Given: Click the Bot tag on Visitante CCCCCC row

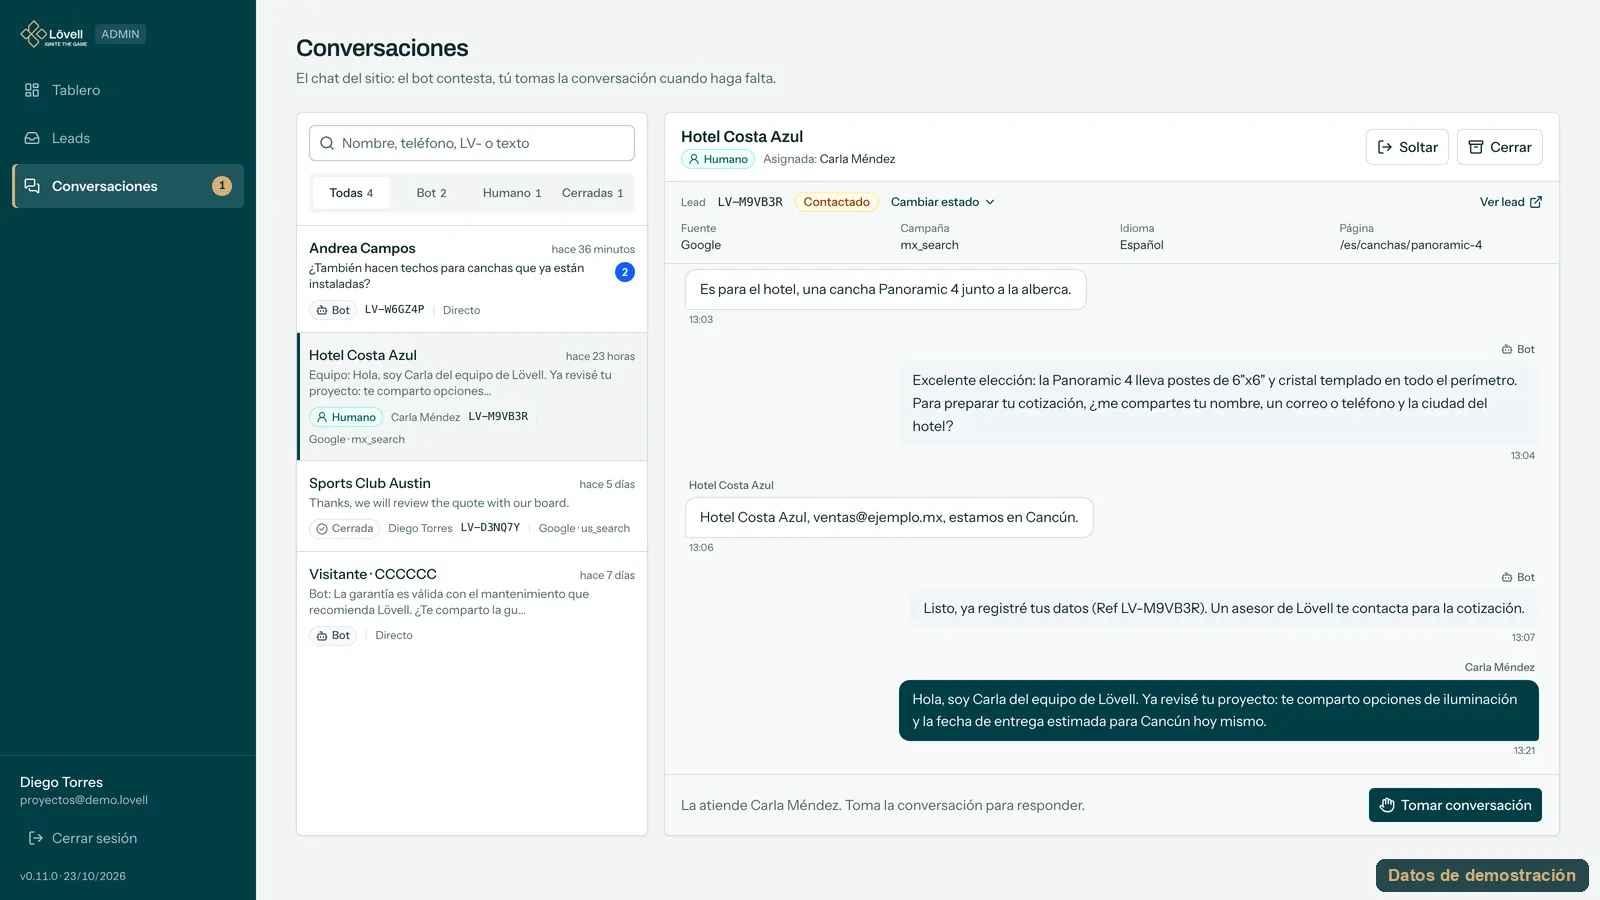Looking at the screenshot, I should point(333,635).
